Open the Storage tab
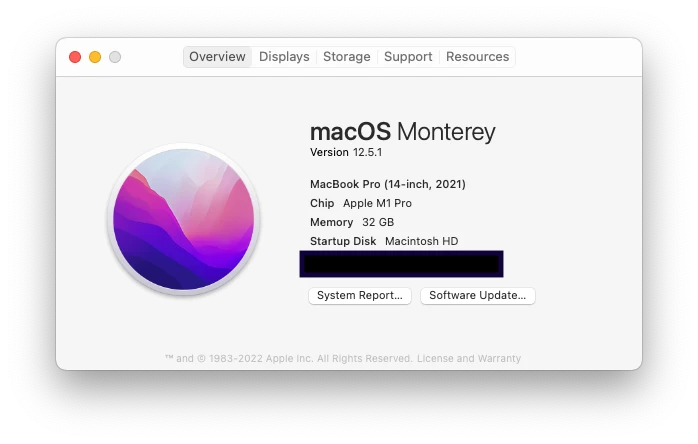This screenshot has width=698, height=444. 347,57
